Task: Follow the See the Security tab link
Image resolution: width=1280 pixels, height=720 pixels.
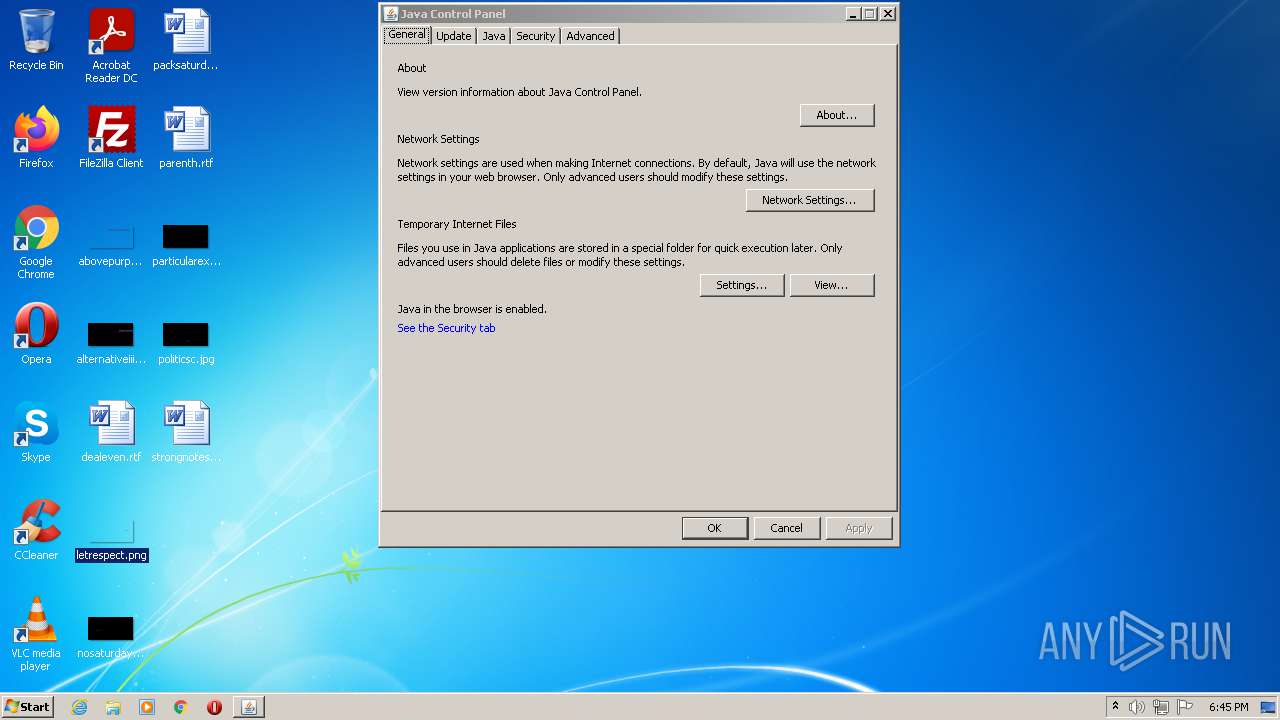Action: point(446,328)
